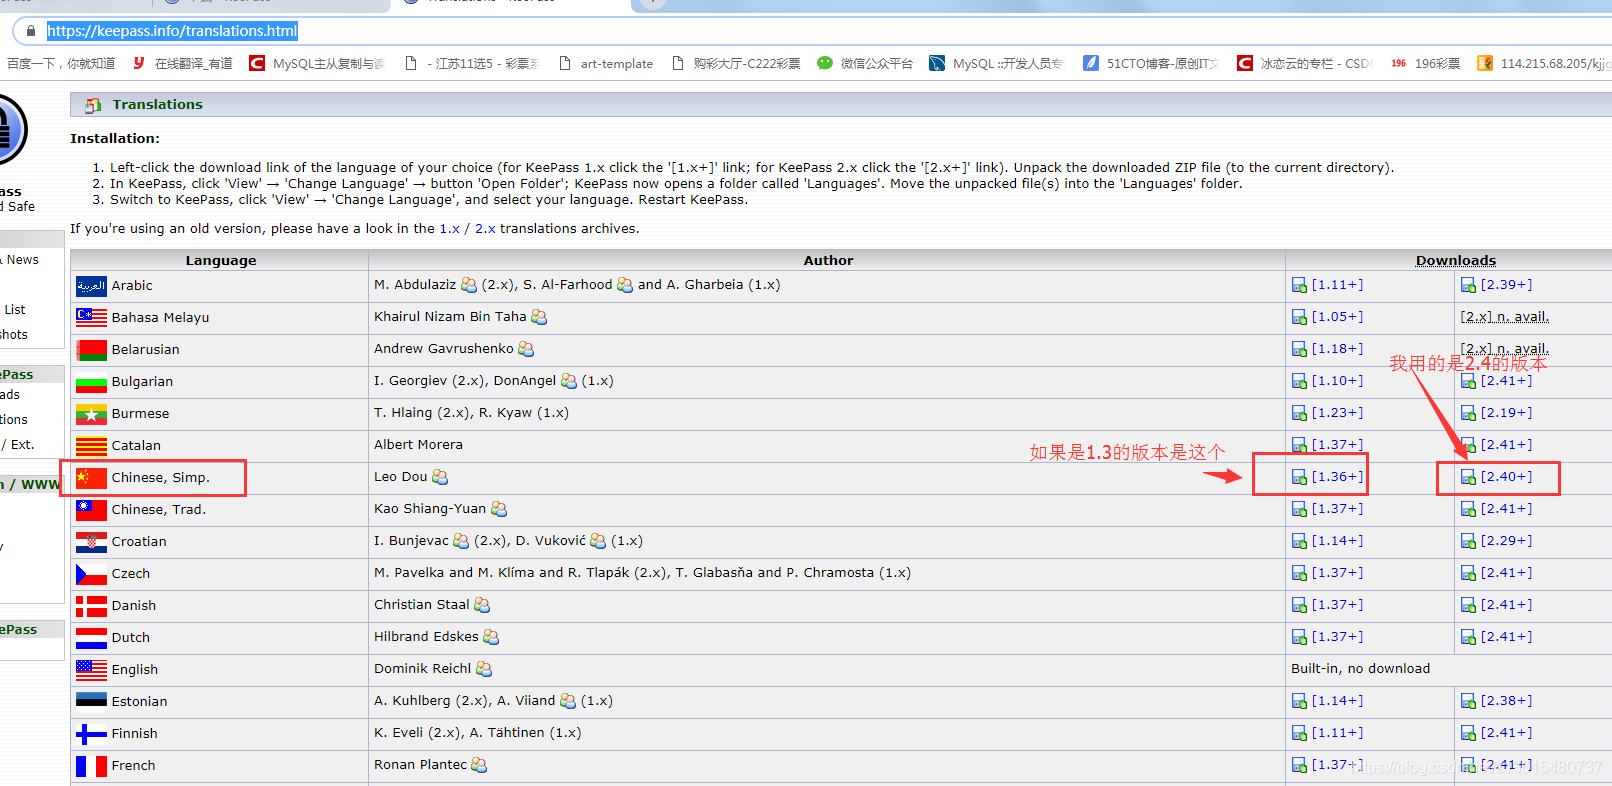The width and height of the screenshot is (1612, 786).
Task: Click the download icon beside Chinese Simp. [2.40+]
Action: 1468,478
